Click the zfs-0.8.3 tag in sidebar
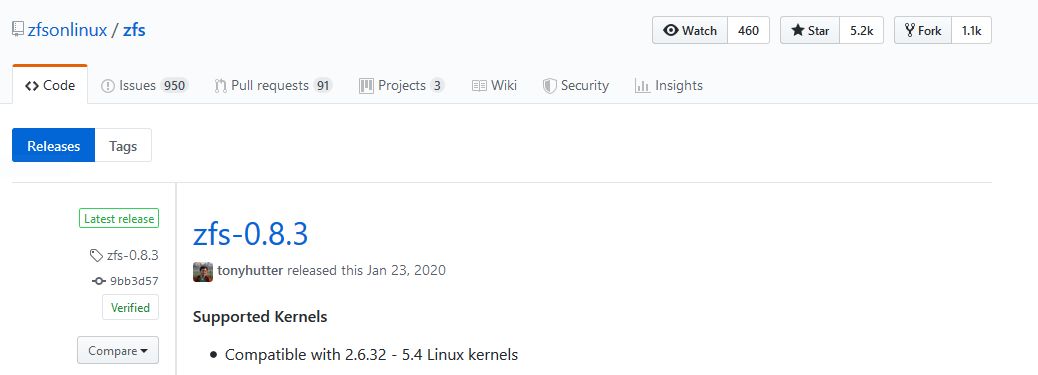The width and height of the screenshot is (1038, 375). pyautogui.click(x=132, y=256)
